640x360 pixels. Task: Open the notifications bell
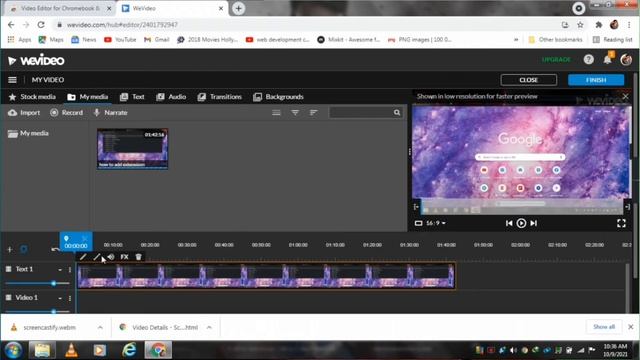[x=607, y=60]
